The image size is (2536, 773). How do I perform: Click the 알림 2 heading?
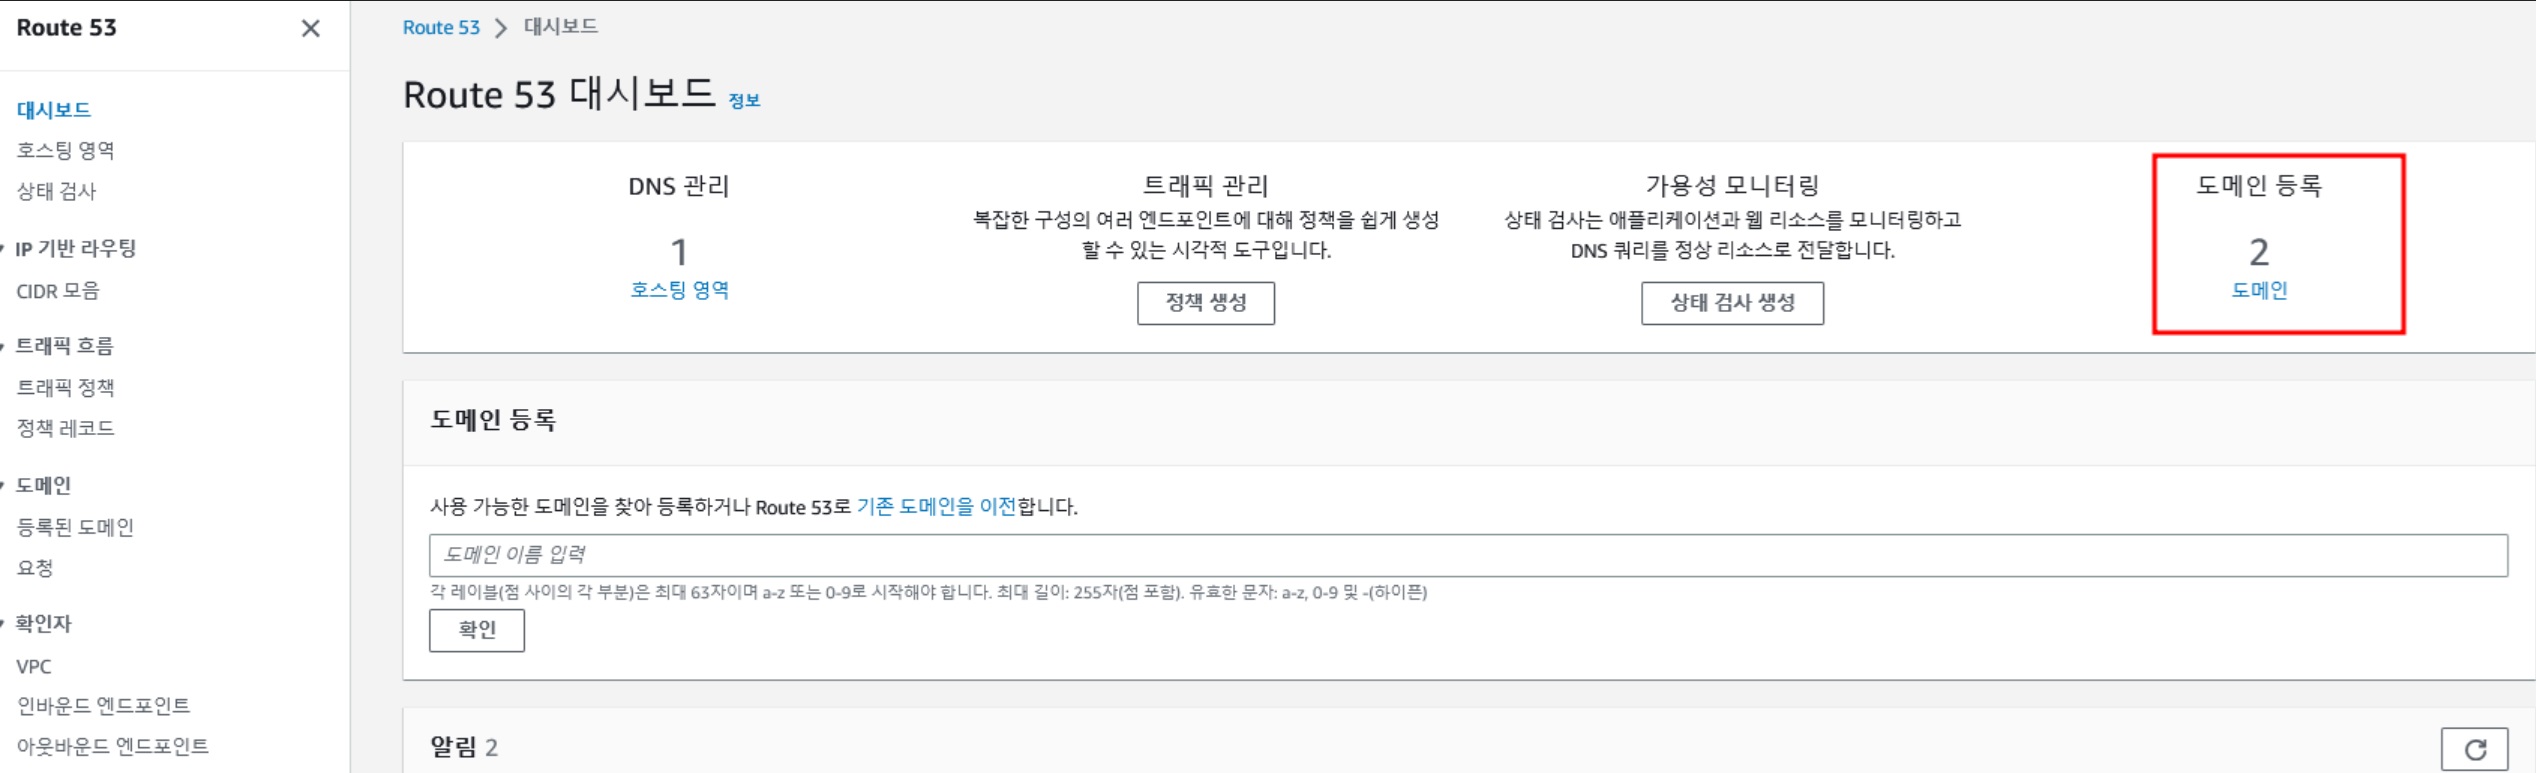point(464,747)
